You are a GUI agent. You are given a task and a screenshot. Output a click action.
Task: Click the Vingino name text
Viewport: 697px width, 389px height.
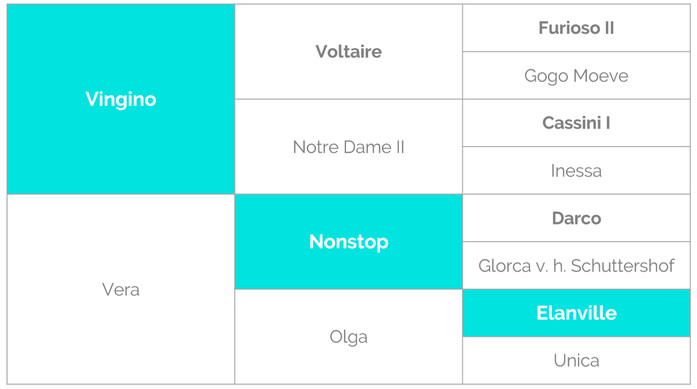coord(121,99)
